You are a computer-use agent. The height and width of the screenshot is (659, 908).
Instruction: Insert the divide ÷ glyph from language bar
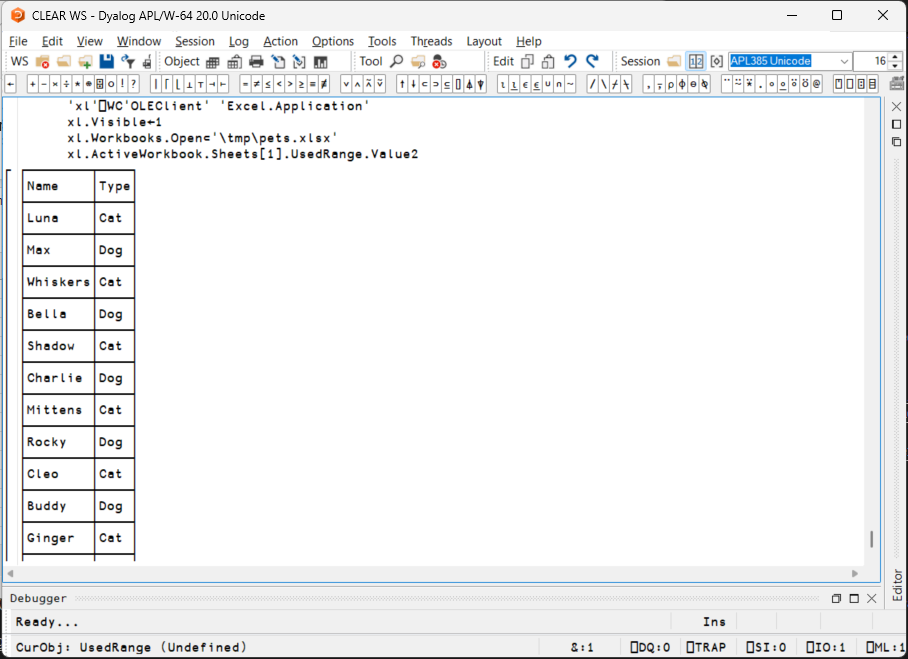66,85
